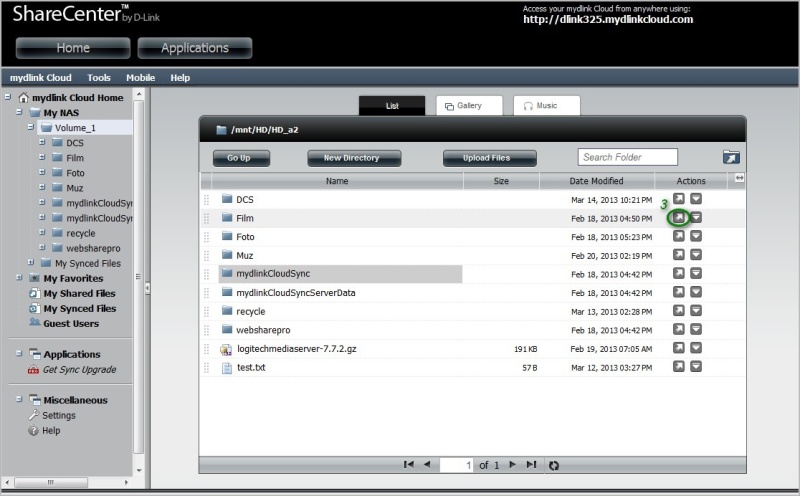Screen dimensions: 800x496
Task: Click the mydlink Cloud Home house icon
Action: 23,97
